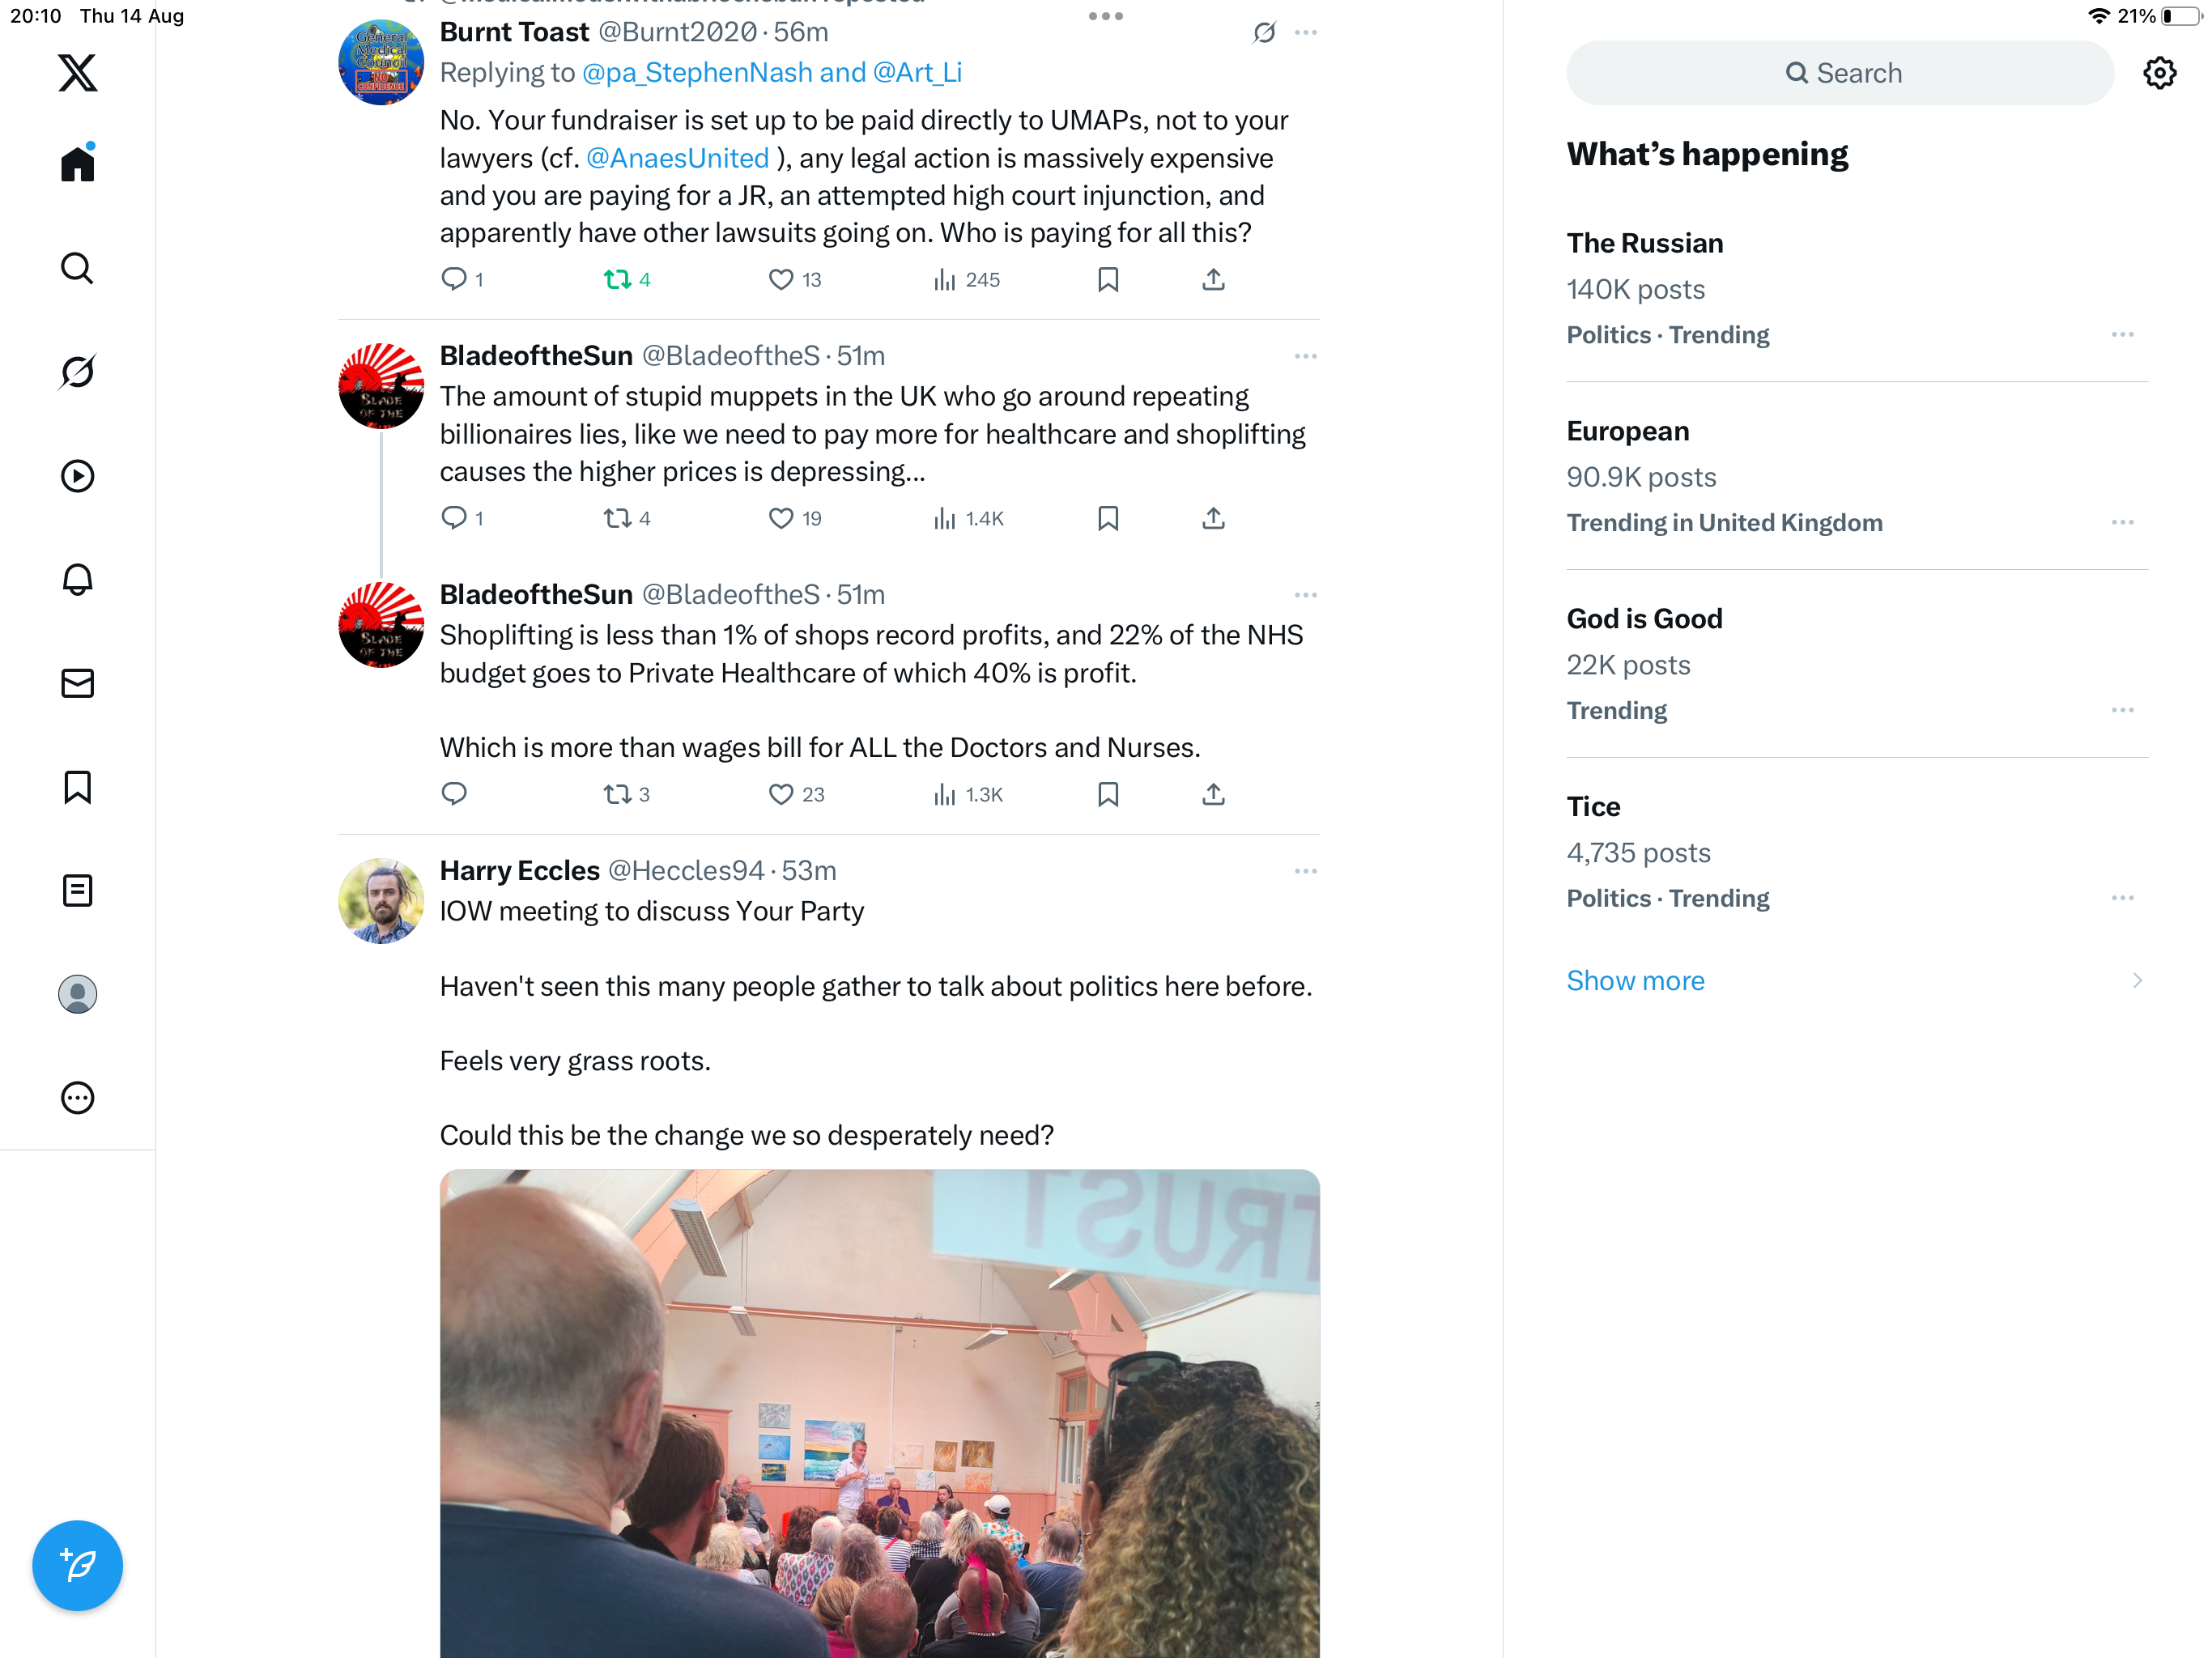Go to Home tab in sidebar
The height and width of the screenshot is (1658, 2212).
[x=77, y=164]
